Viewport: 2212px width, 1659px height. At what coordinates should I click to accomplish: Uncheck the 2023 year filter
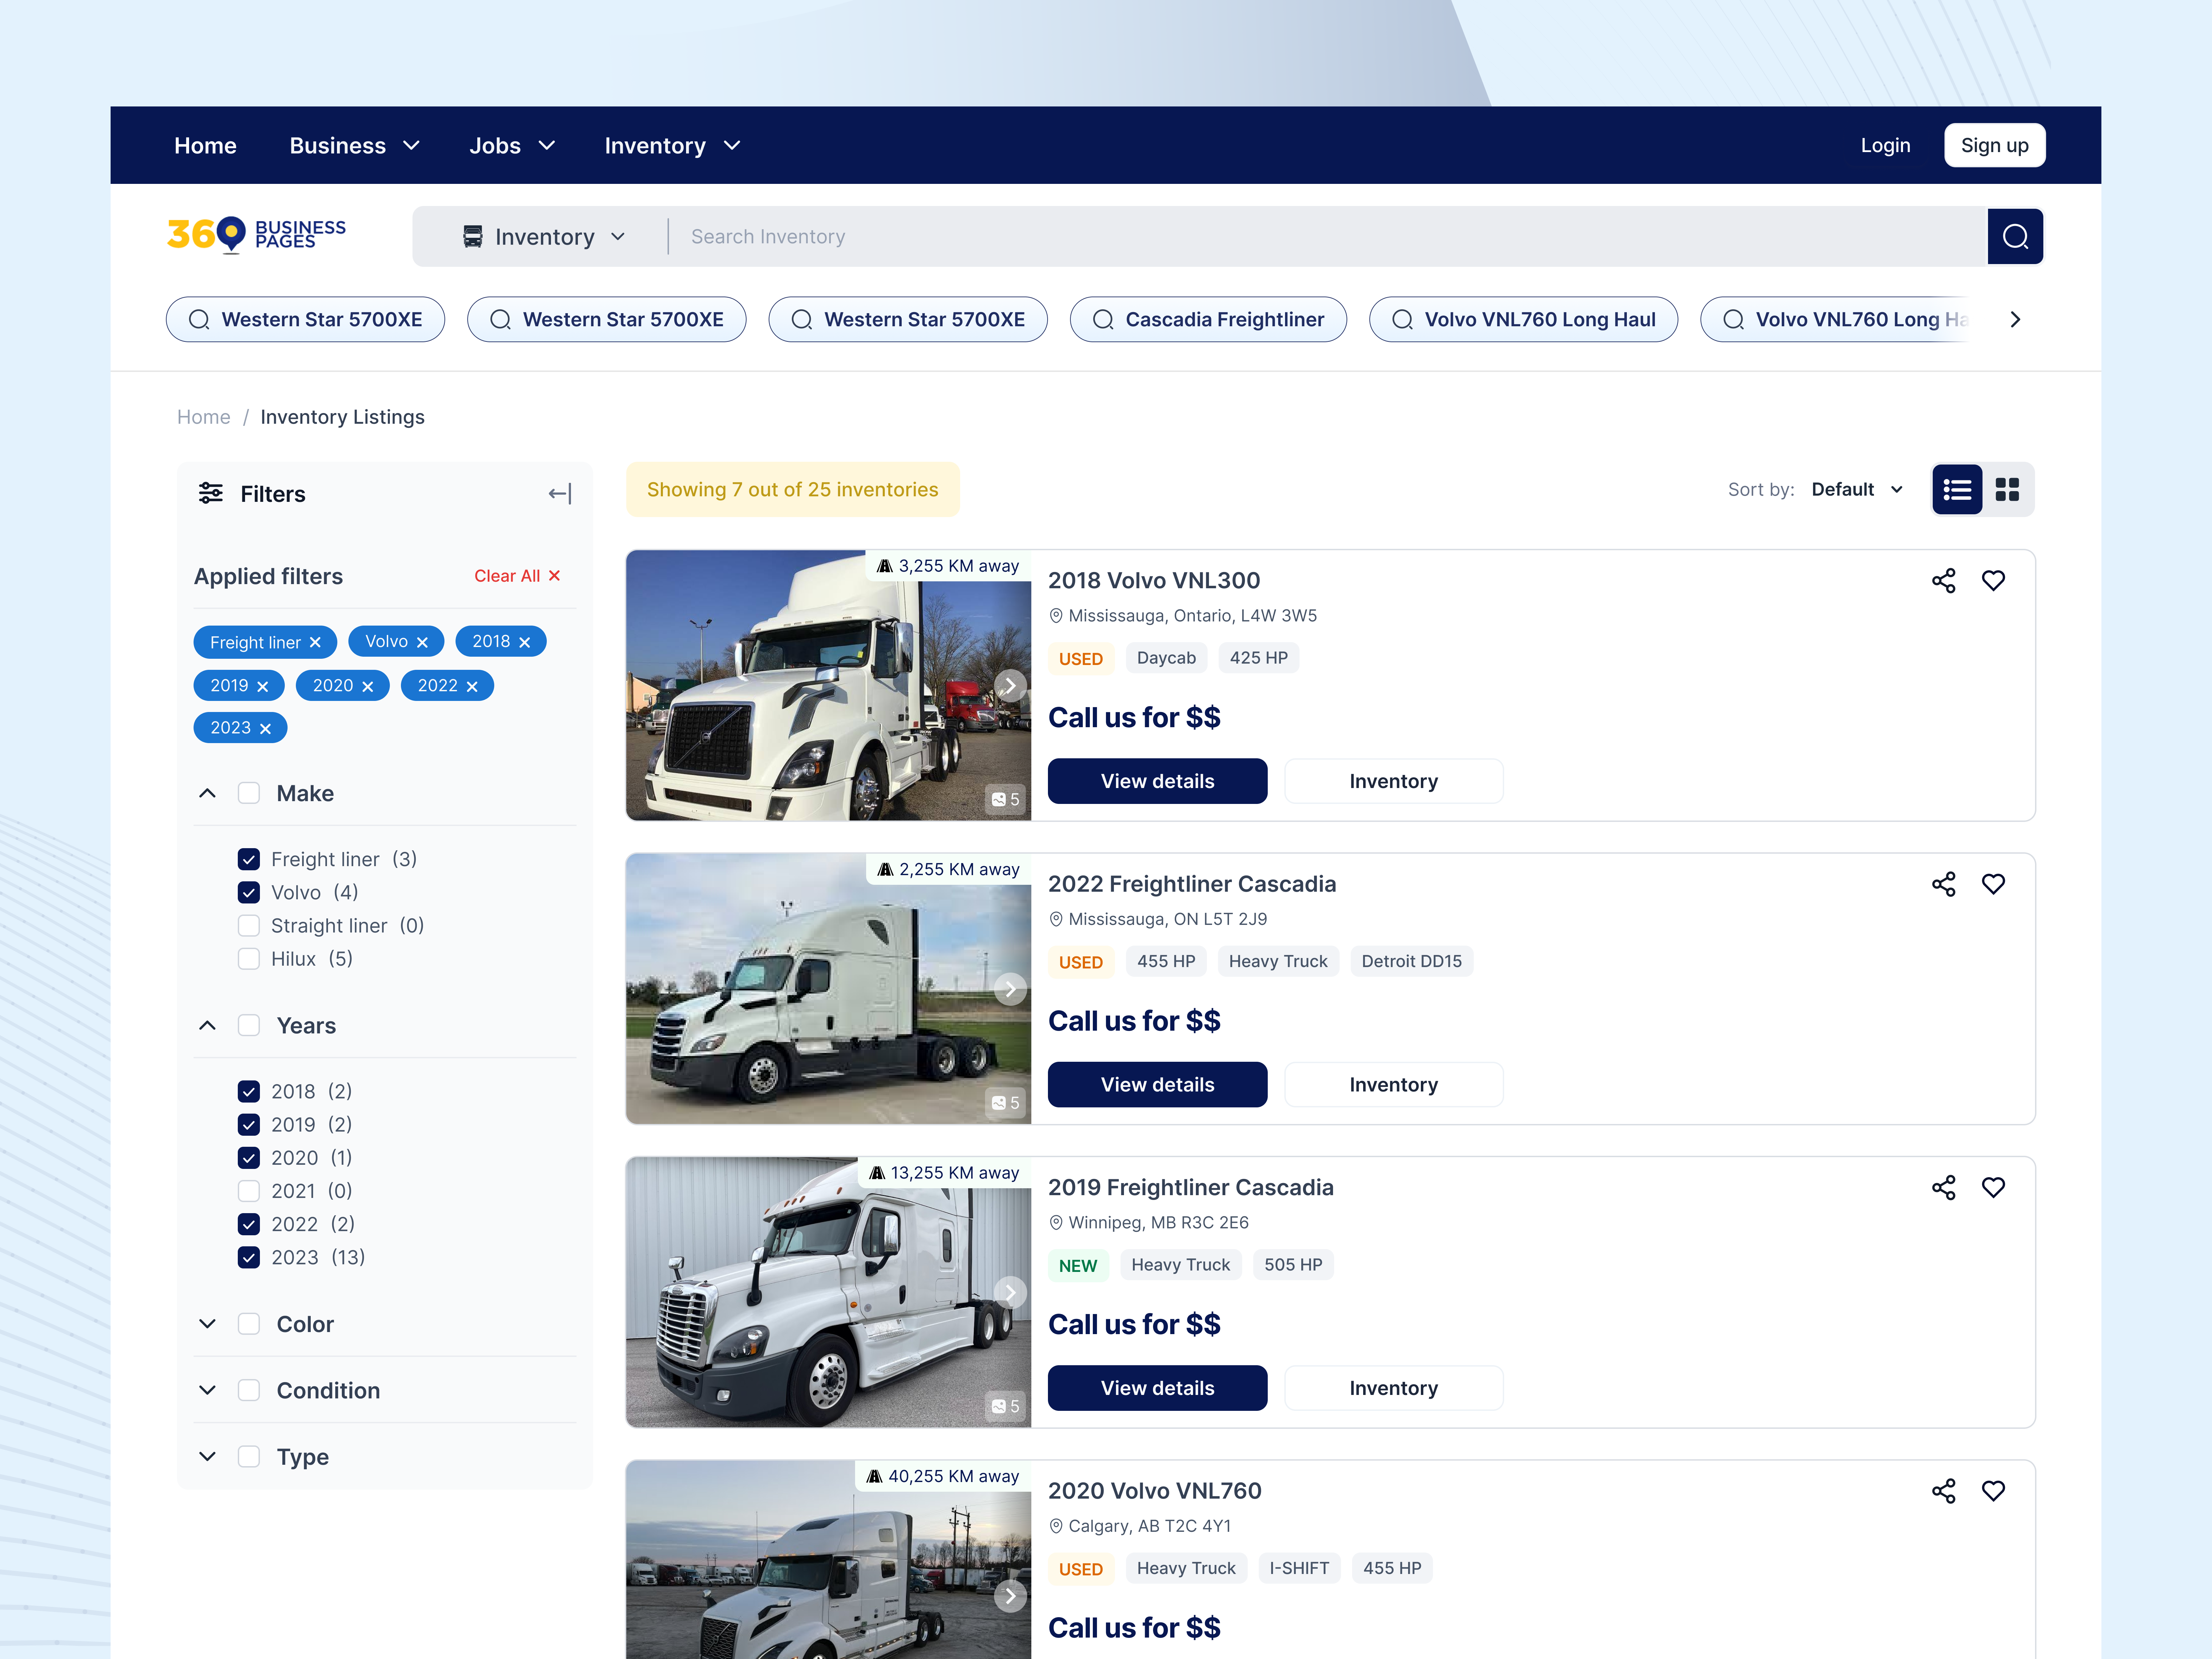248,1257
